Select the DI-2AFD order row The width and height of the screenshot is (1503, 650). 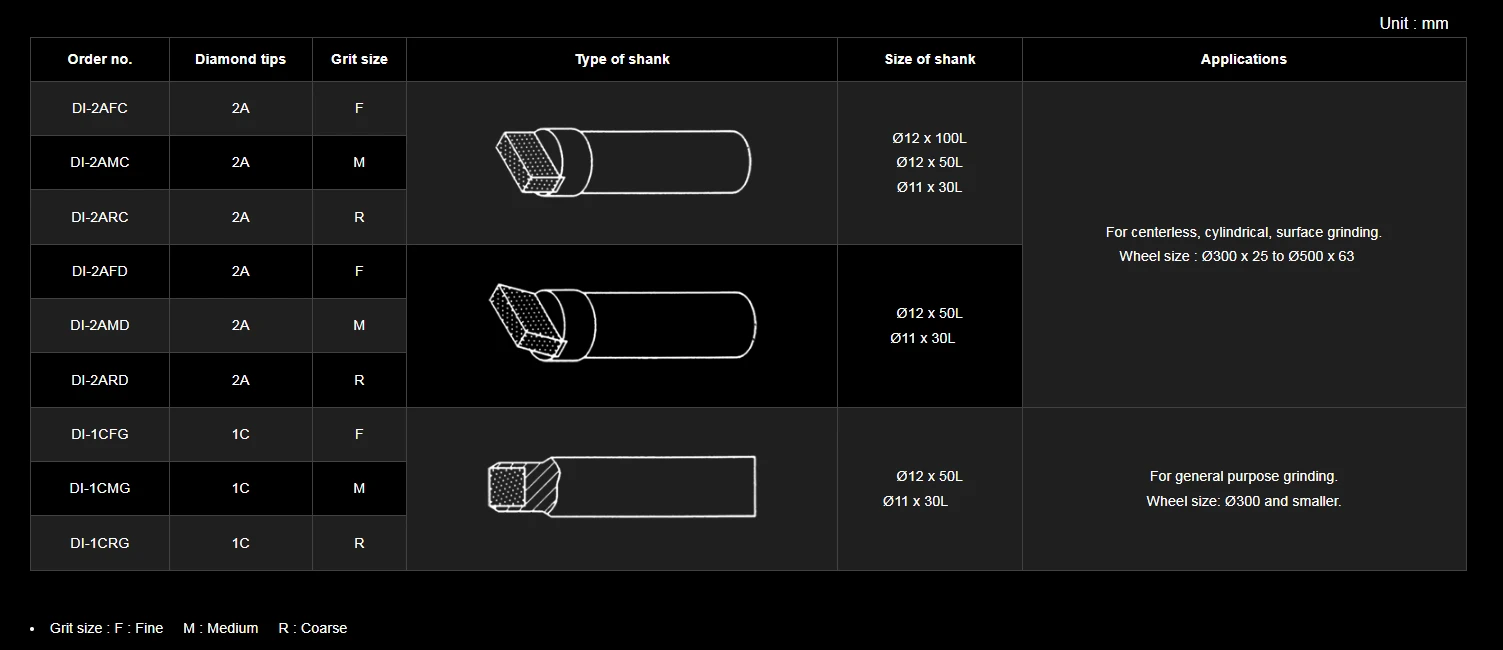coord(100,271)
